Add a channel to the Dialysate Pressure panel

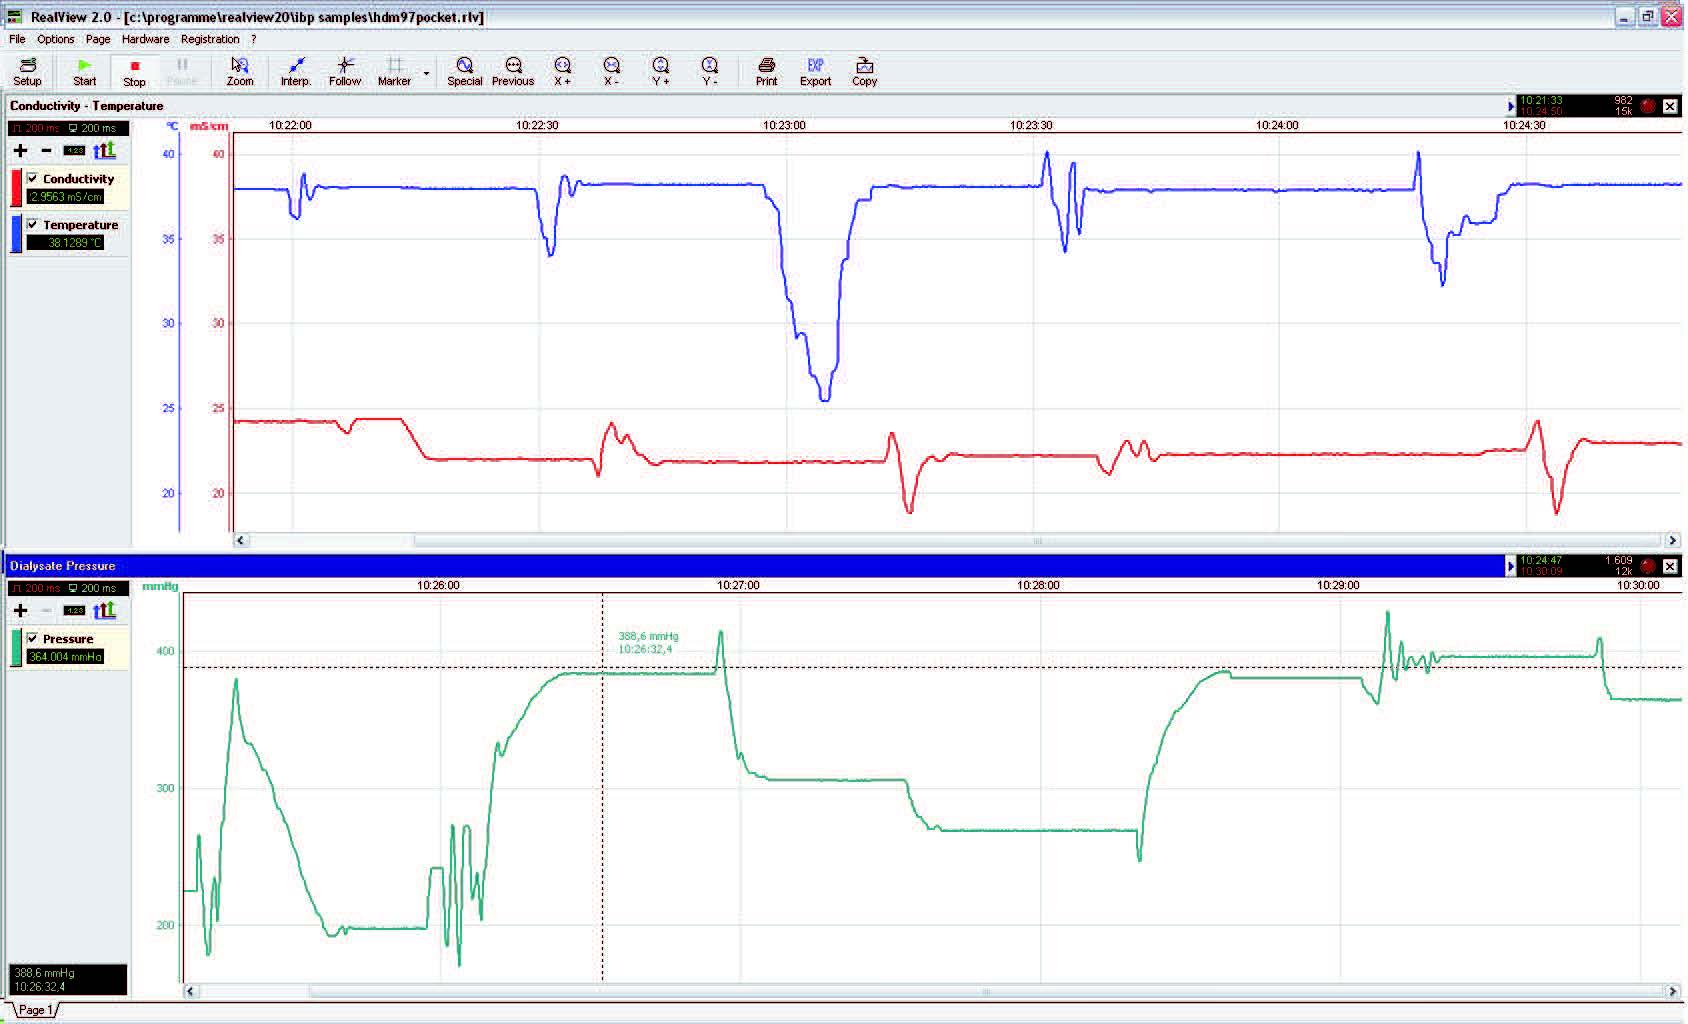coord(20,610)
